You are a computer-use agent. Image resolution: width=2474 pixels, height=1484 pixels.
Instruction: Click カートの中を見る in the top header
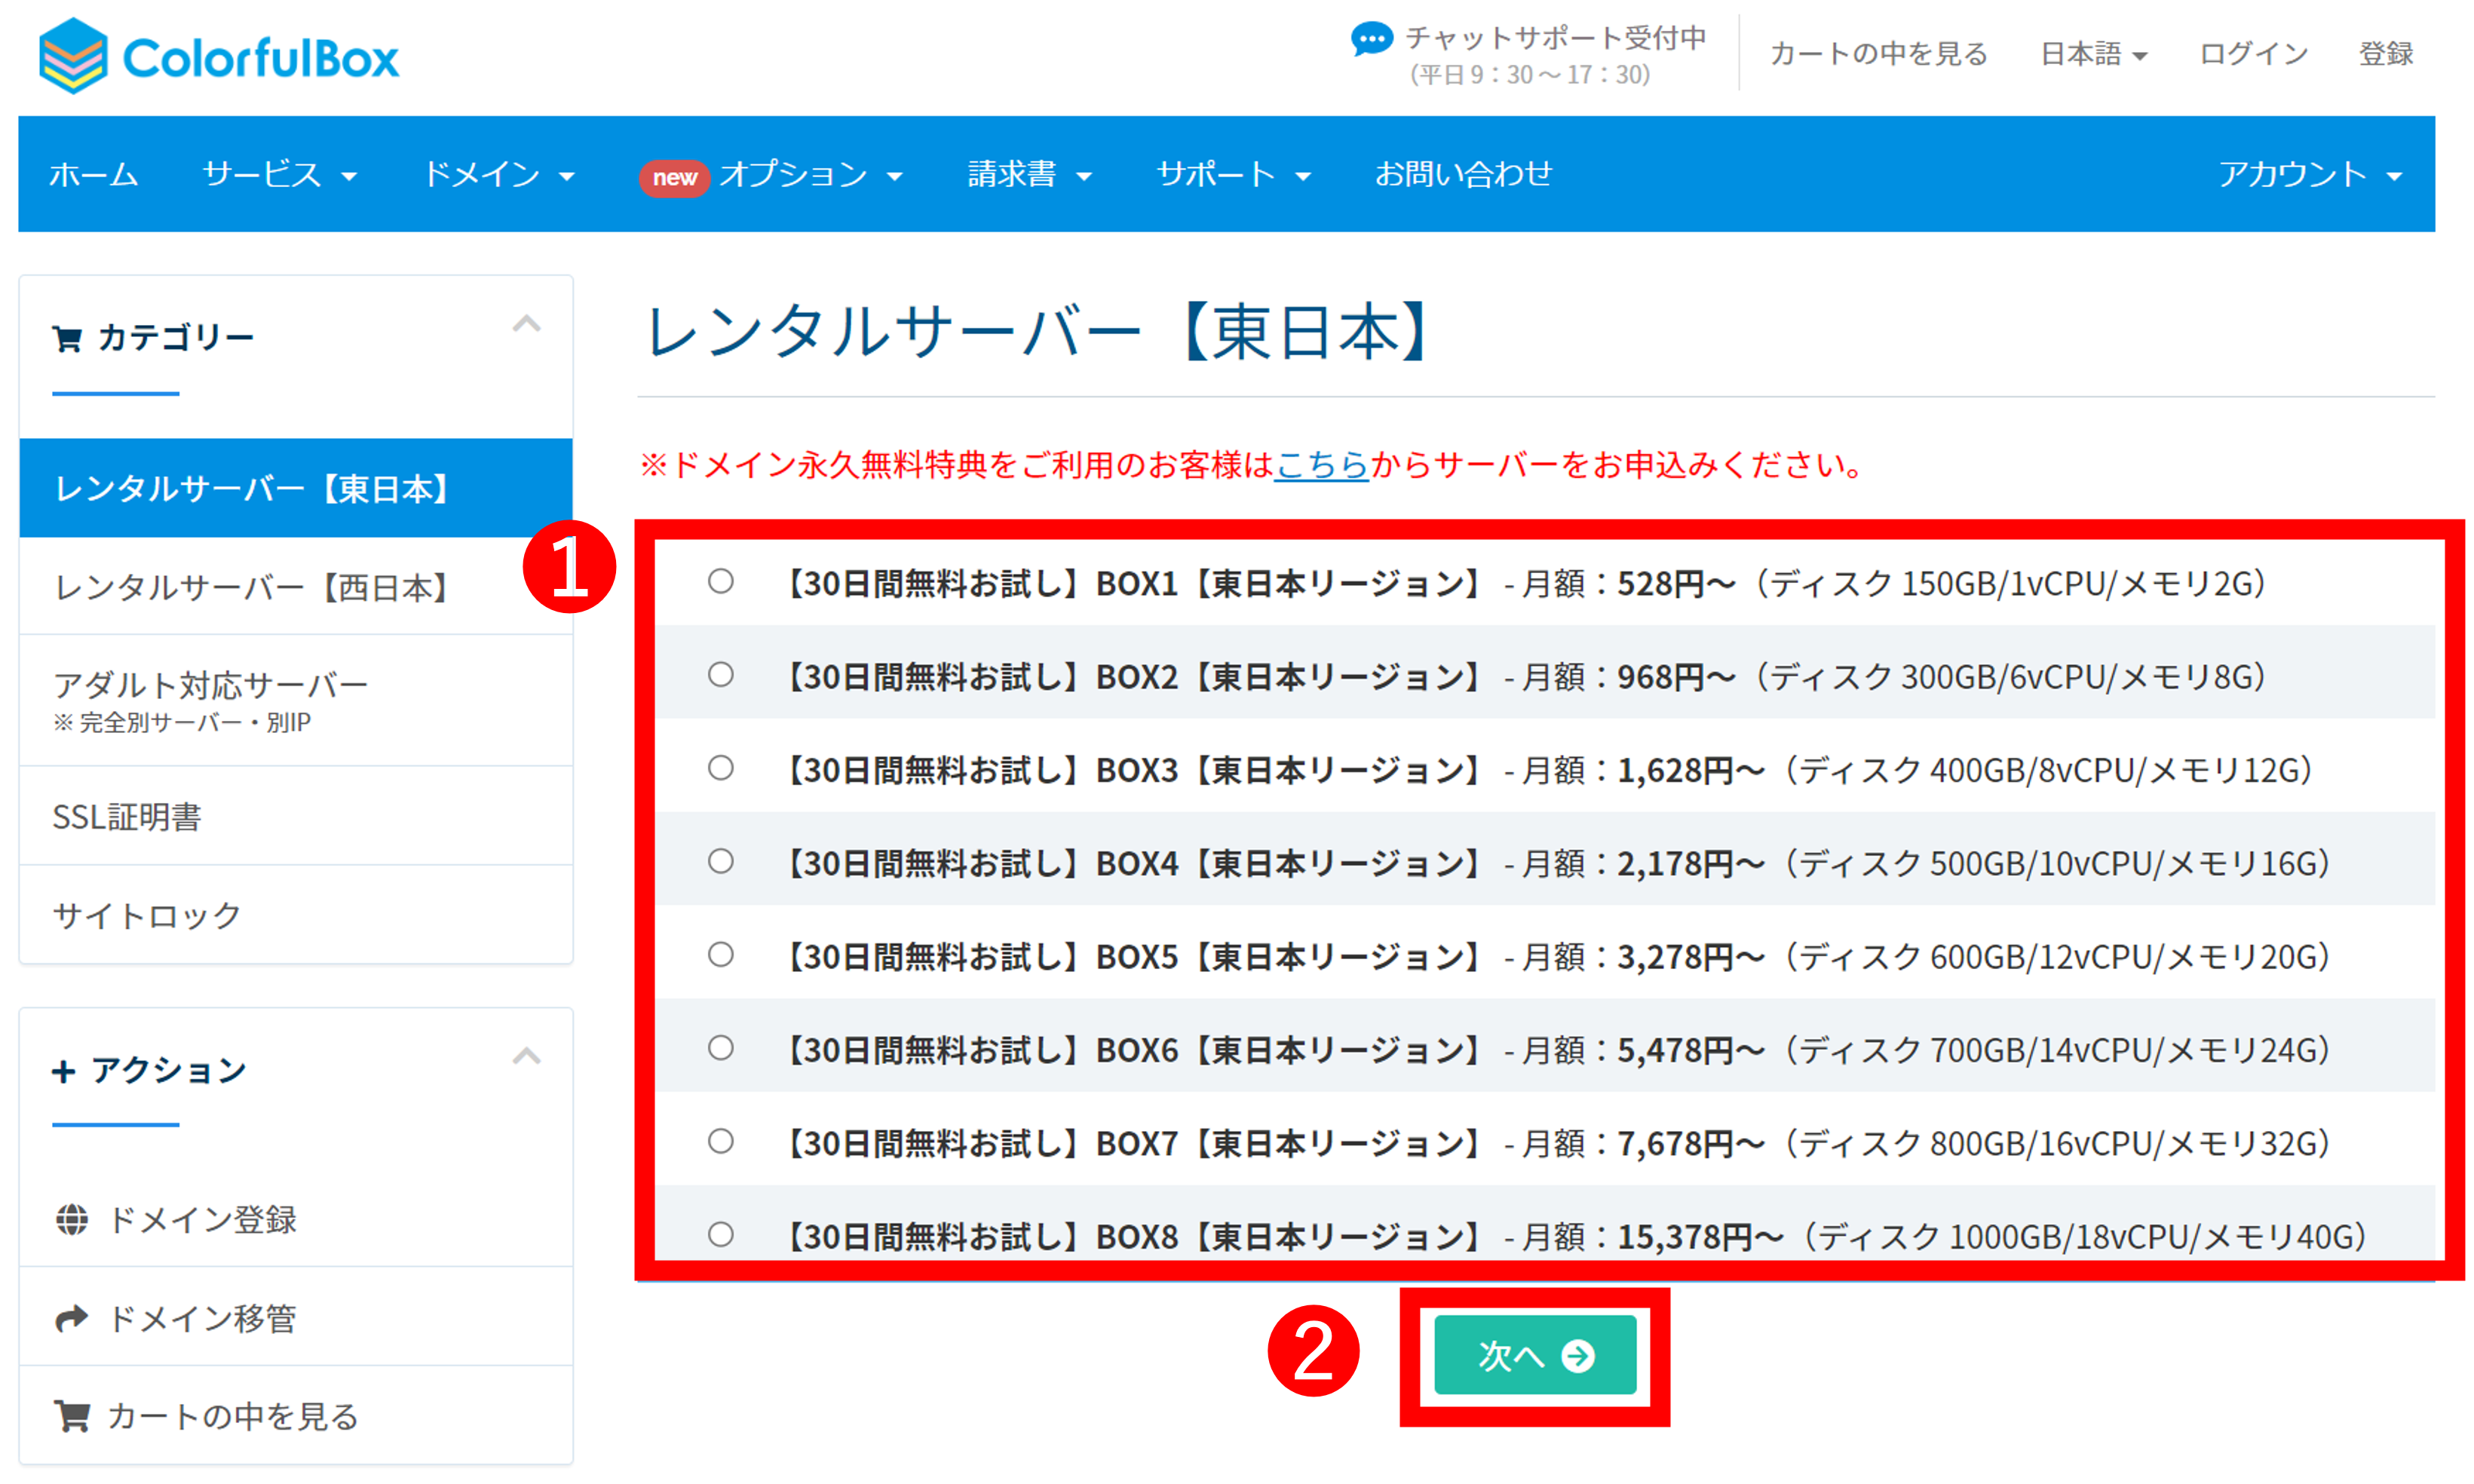tap(1878, 53)
